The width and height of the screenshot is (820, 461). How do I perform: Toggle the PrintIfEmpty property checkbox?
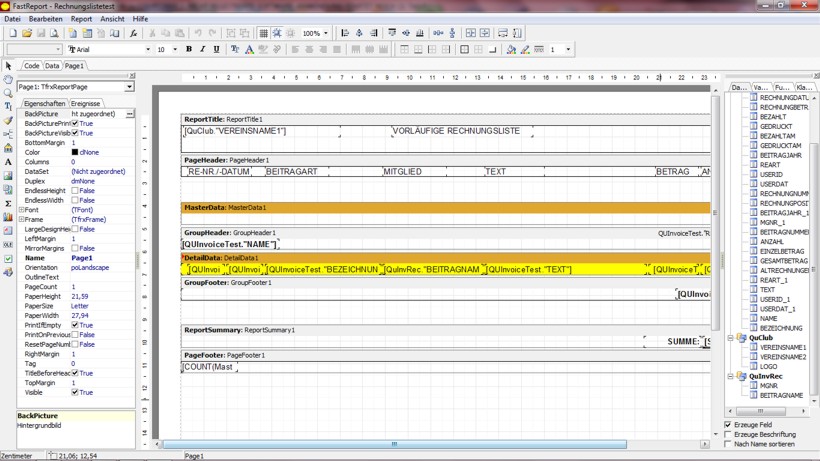point(75,325)
